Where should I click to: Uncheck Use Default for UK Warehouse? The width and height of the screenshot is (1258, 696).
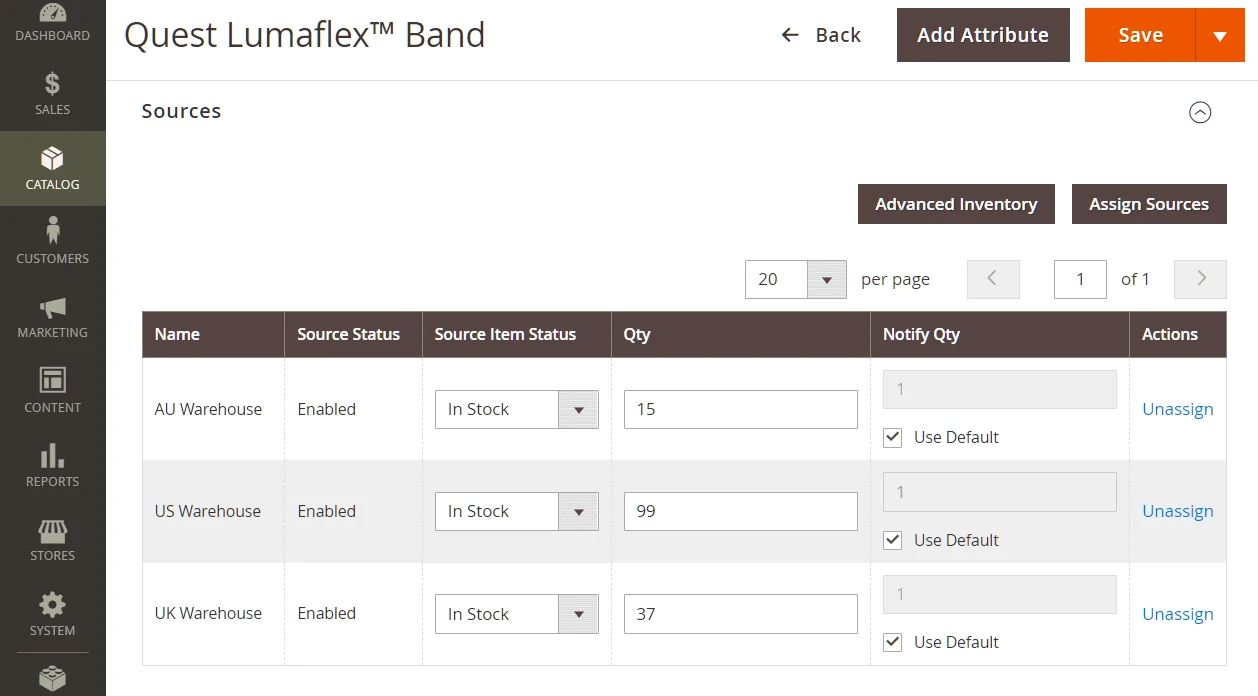click(893, 642)
